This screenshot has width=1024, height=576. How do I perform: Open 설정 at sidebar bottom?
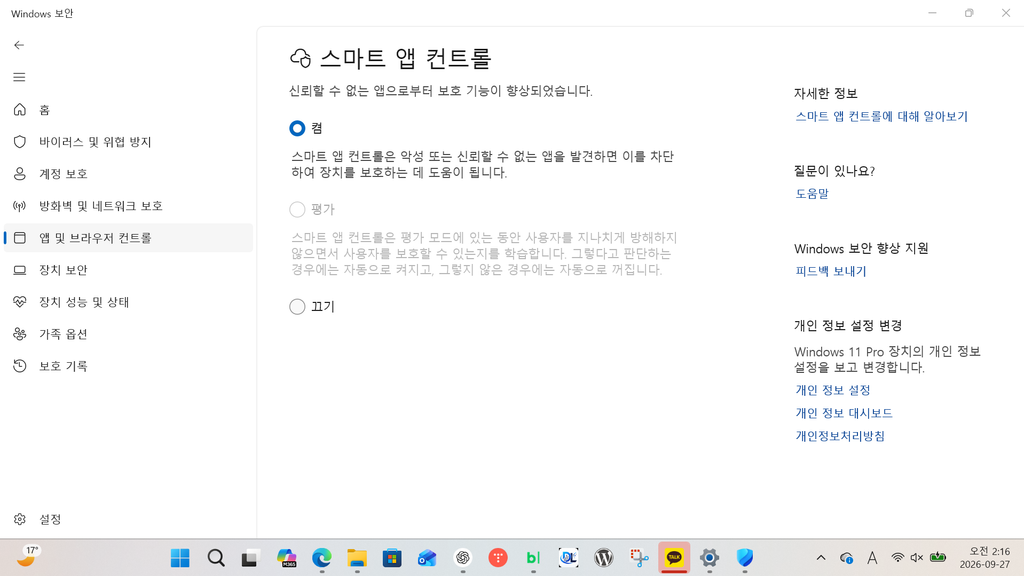(128, 519)
